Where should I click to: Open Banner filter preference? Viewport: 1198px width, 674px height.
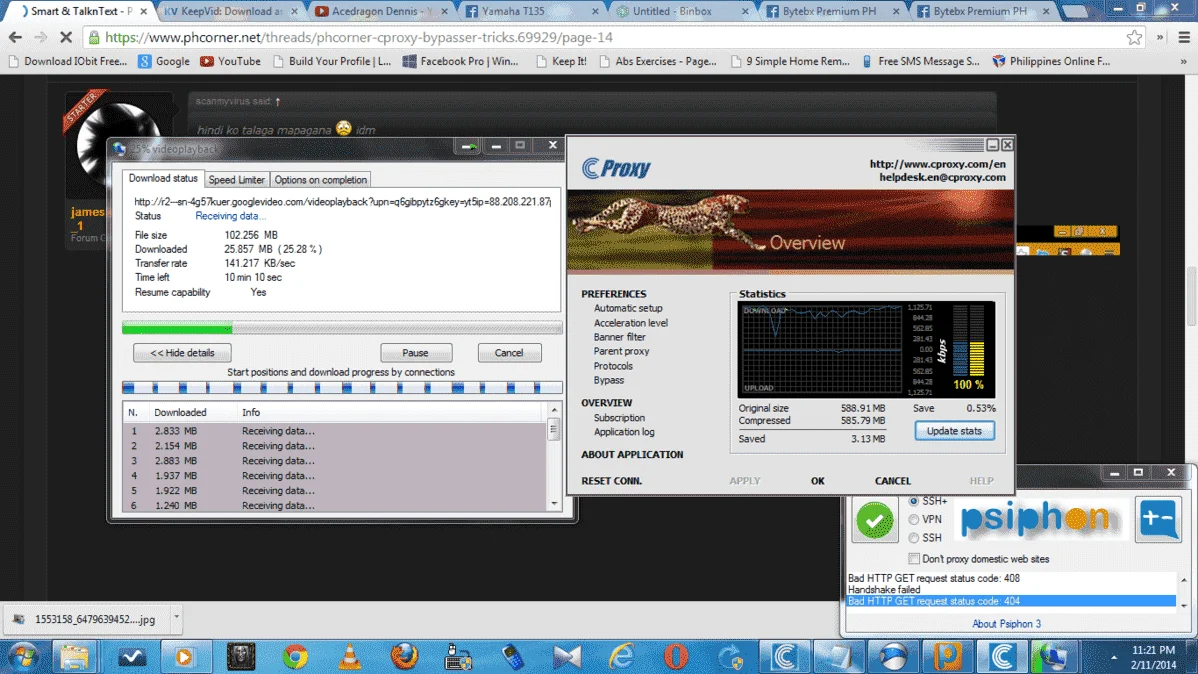pyautogui.click(x=620, y=337)
